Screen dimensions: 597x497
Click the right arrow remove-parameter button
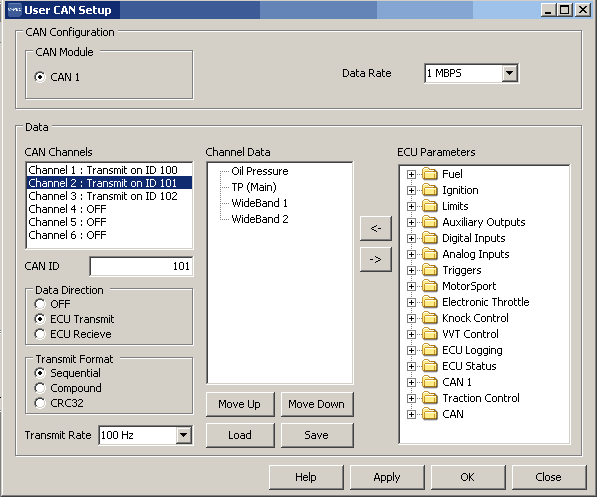(376, 259)
